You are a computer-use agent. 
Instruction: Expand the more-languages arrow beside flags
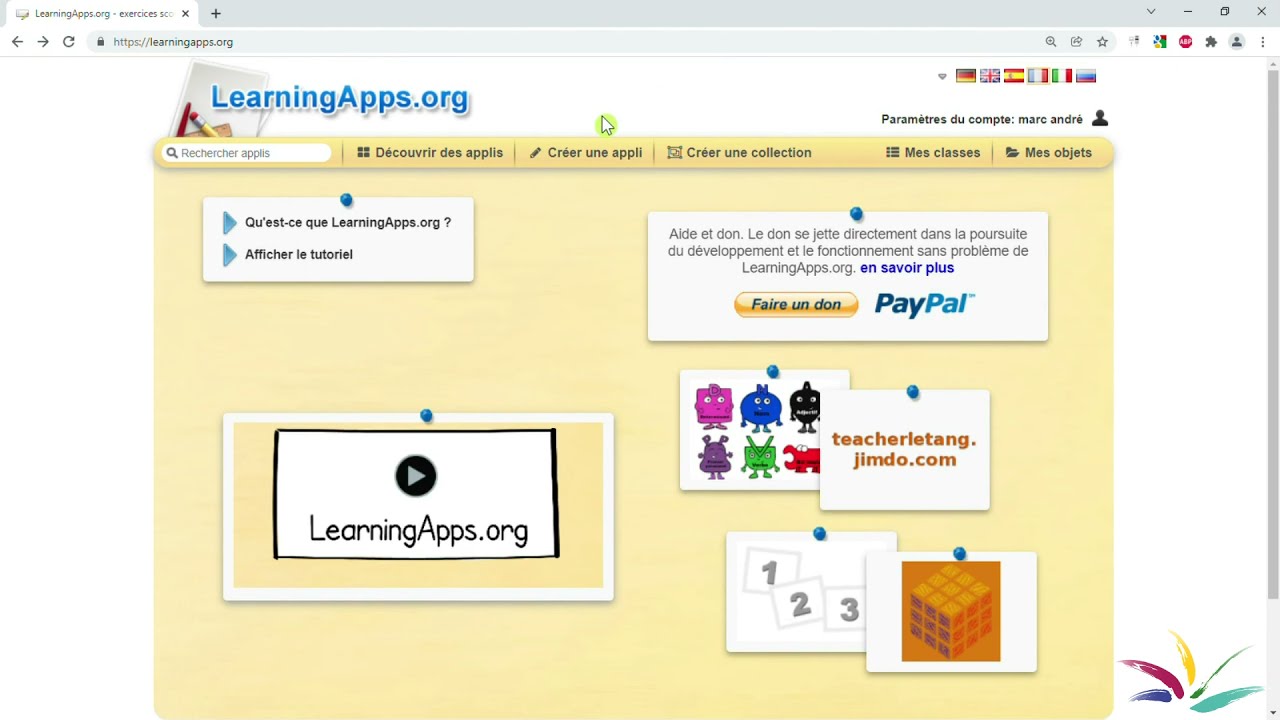(942, 77)
